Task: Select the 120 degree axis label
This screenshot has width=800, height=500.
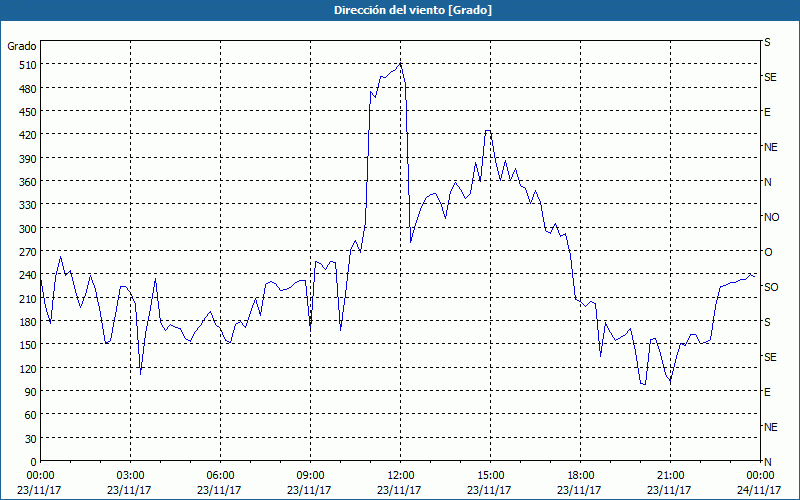Action: coord(28,368)
